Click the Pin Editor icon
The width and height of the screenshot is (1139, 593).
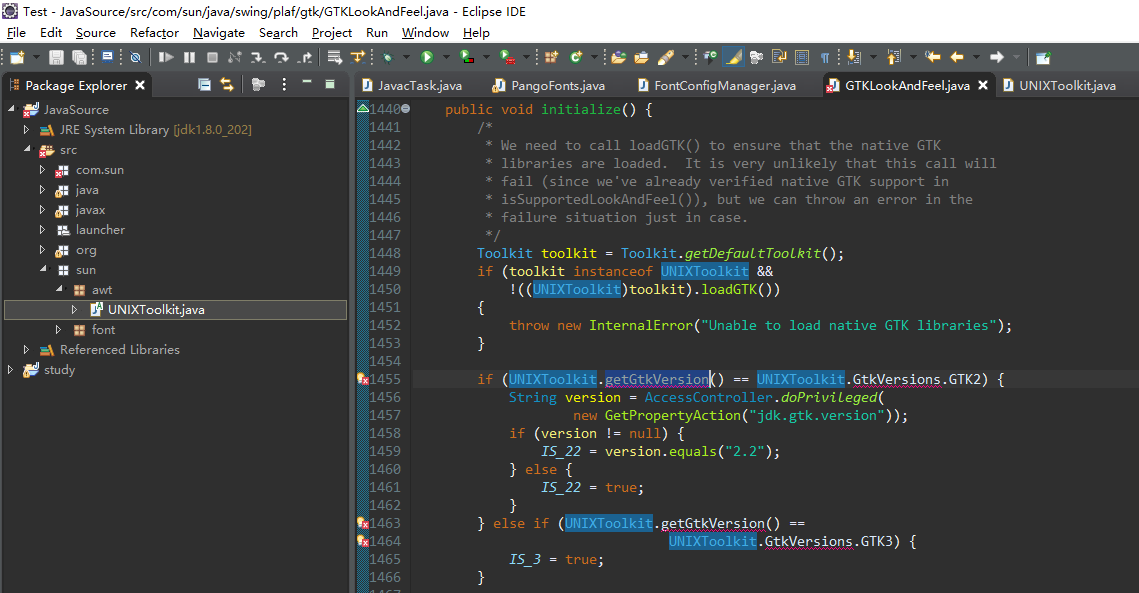[x=1043, y=57]
